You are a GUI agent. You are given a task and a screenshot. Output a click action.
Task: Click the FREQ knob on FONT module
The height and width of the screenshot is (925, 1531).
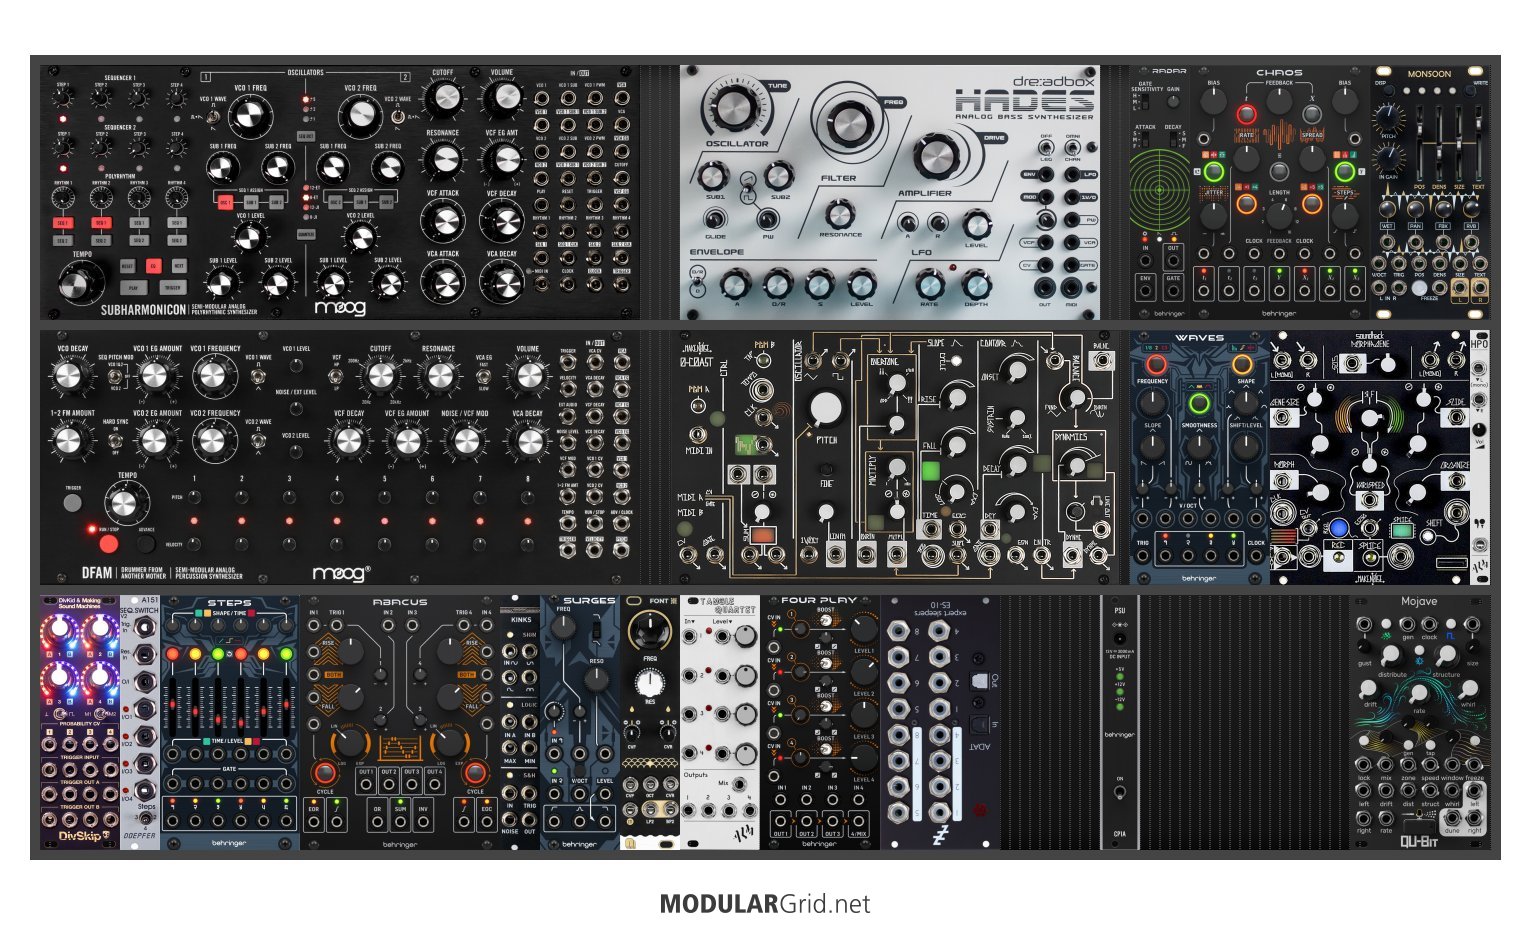coord(650,630)
